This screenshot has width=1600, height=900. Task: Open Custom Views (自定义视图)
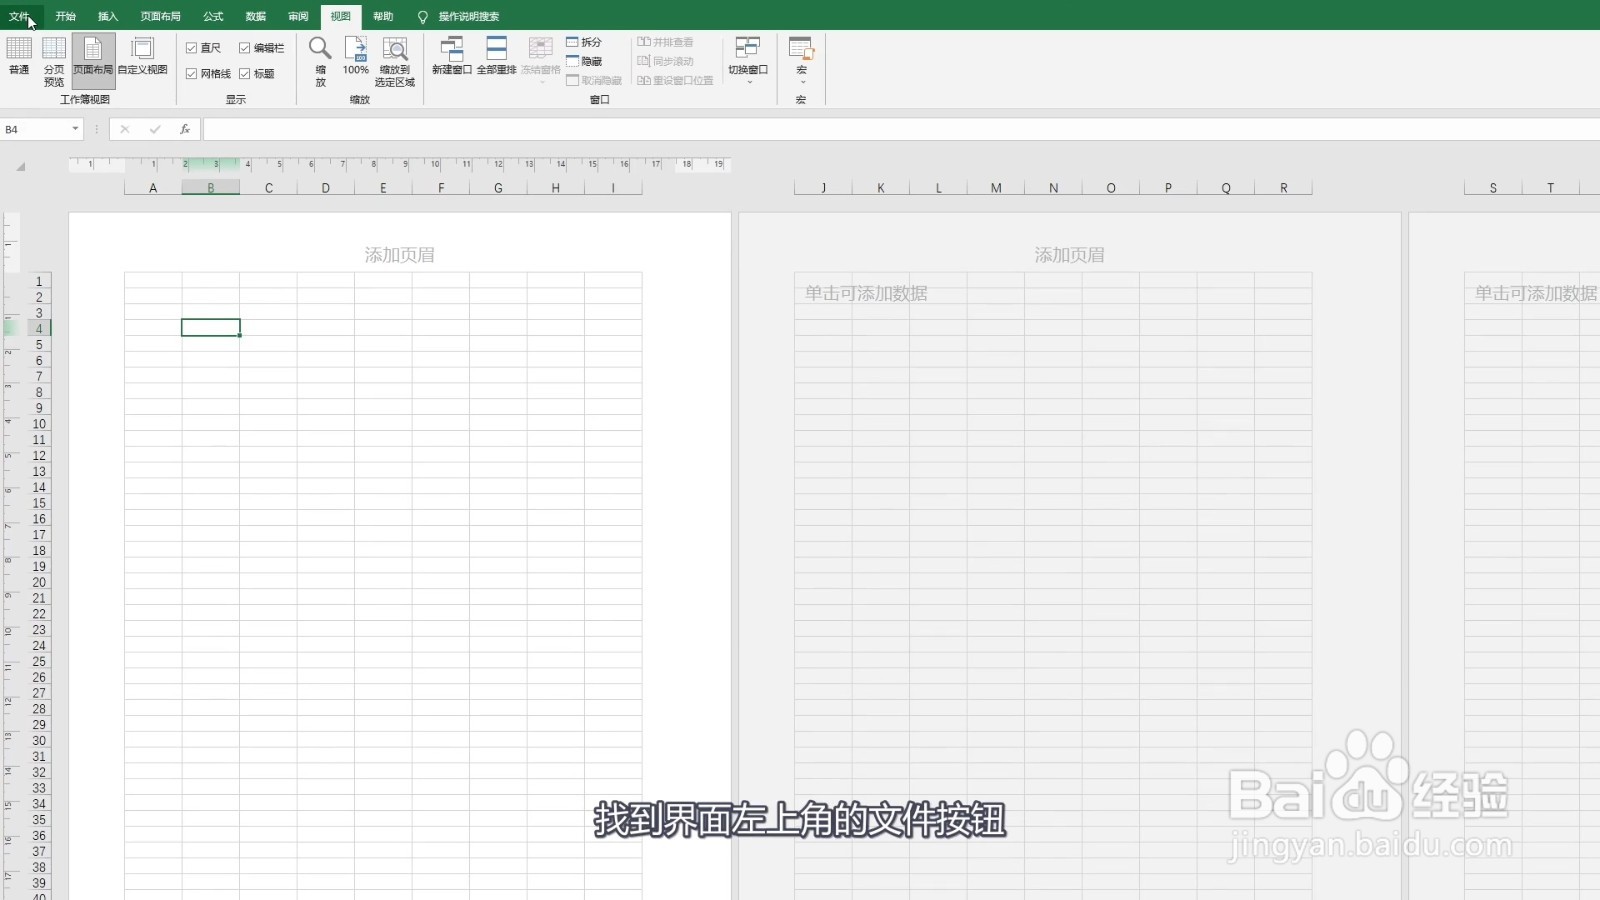143,58
